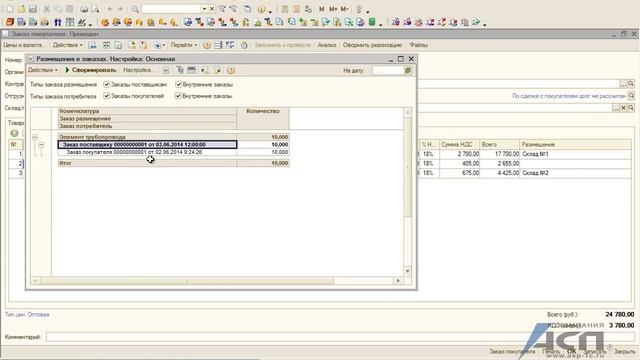Image resolution: width=640 pixels, height=360 pixels.
Task: Click the Элемент трубопровода row
Action: 174,137
